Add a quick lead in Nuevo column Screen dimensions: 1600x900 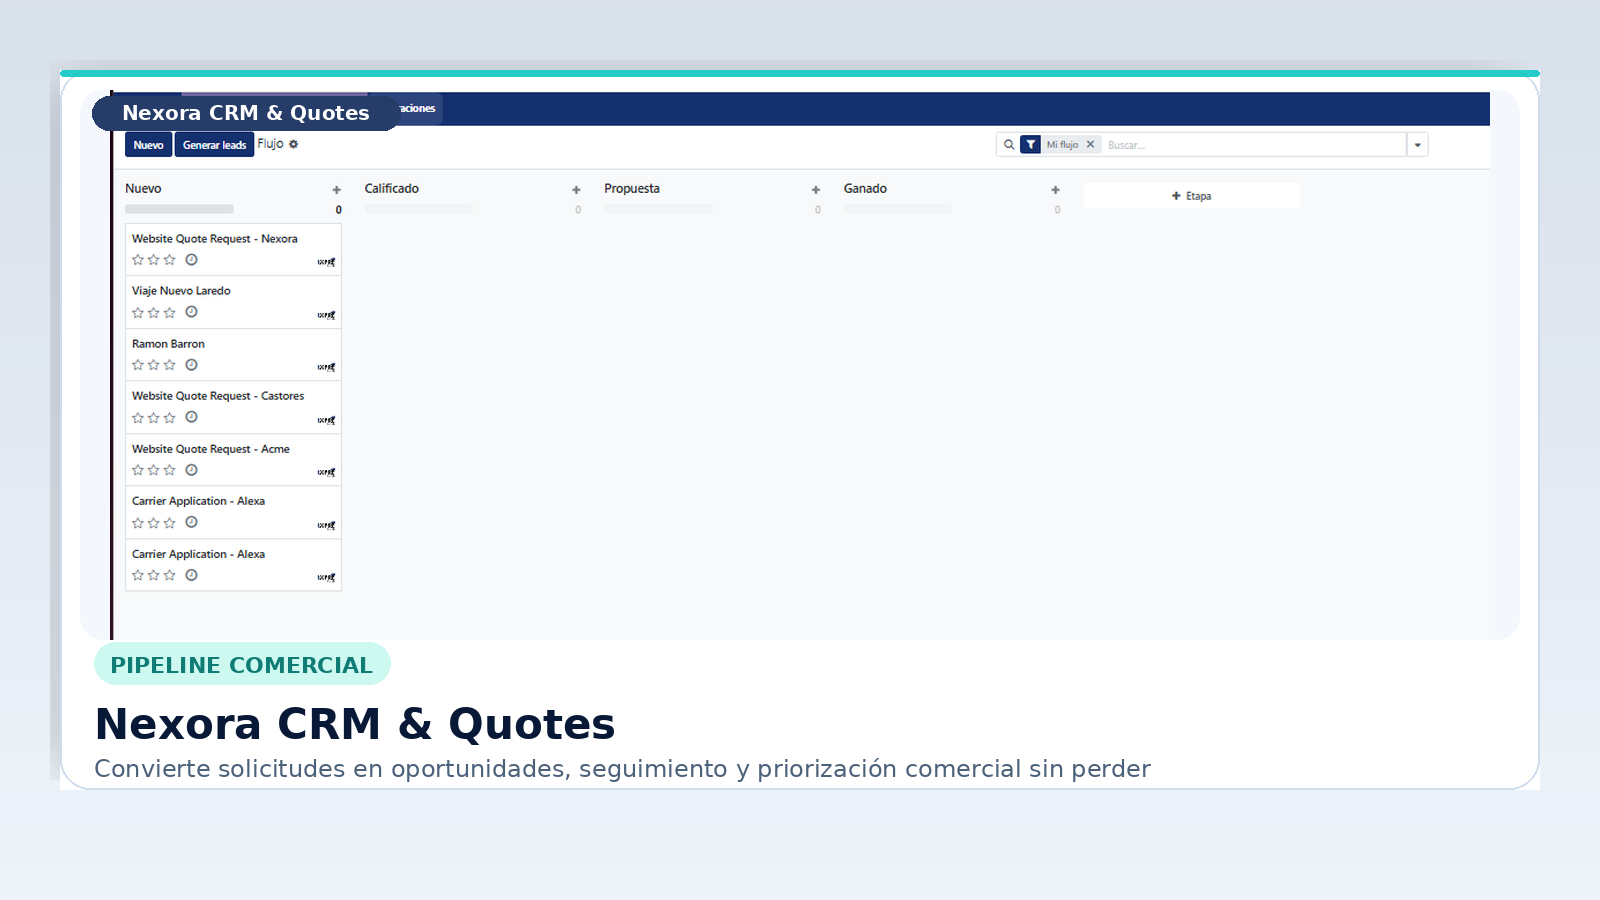(337, 190)
